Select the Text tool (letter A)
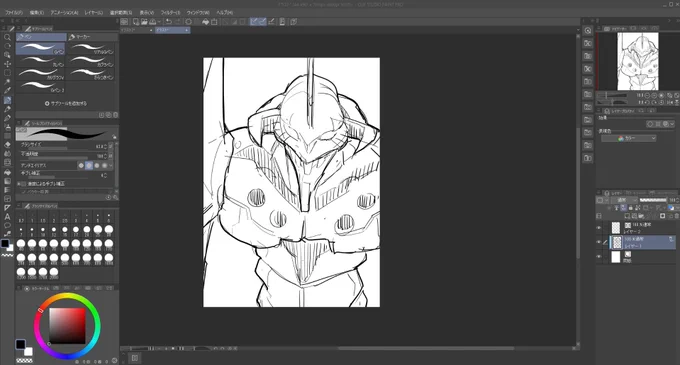The image size is (680, 365). tap(7, 217)
